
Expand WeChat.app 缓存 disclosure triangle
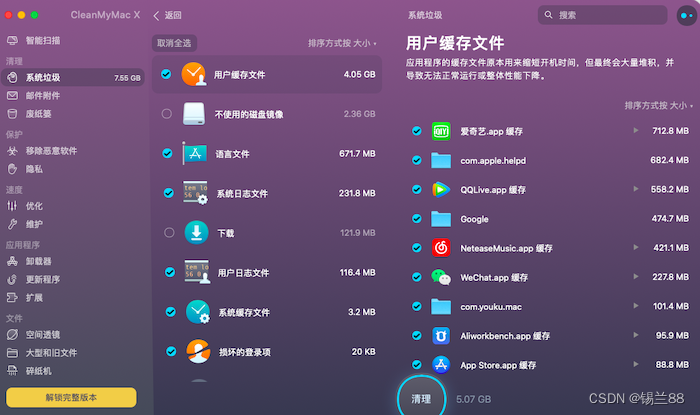coord(636,277)
